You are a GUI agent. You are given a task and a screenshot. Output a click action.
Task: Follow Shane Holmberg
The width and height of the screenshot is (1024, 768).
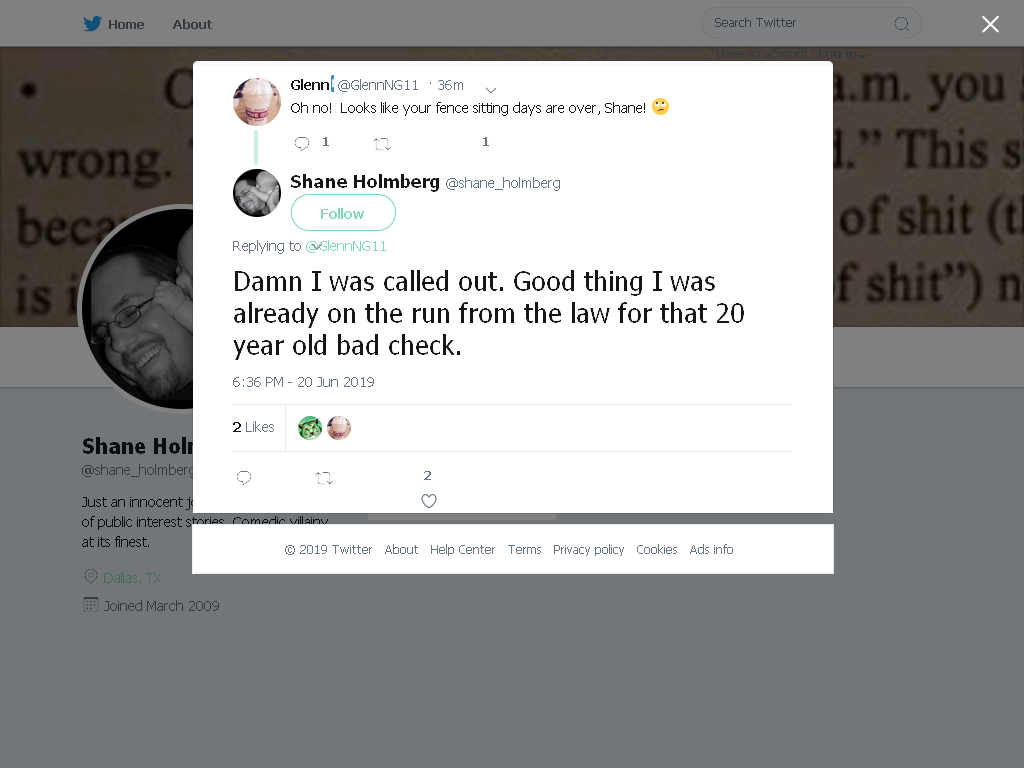[343, 213]
